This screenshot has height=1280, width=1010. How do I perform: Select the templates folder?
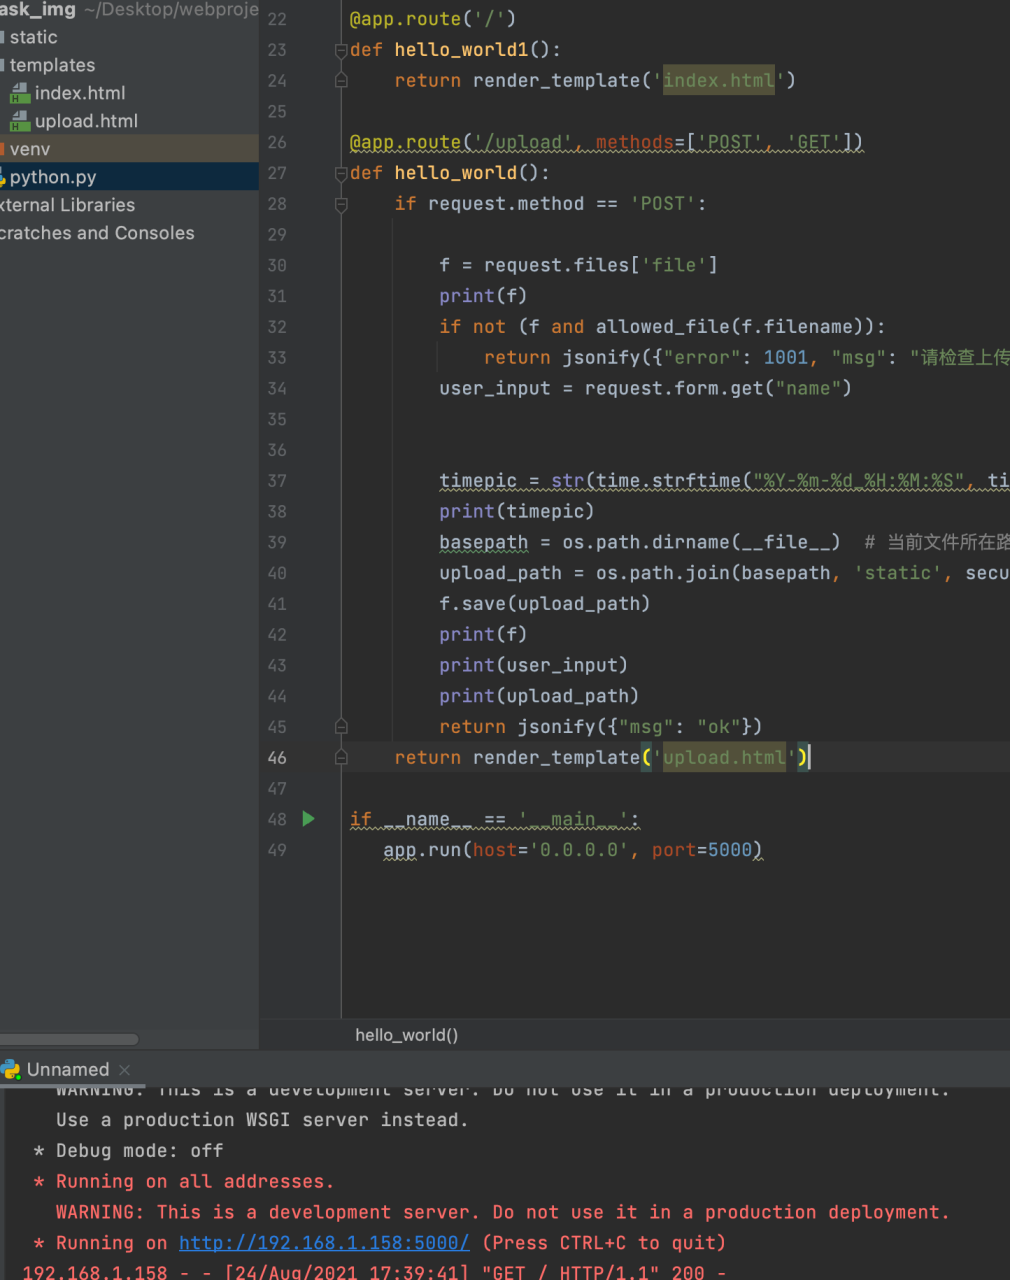click(x=52, y=65)
